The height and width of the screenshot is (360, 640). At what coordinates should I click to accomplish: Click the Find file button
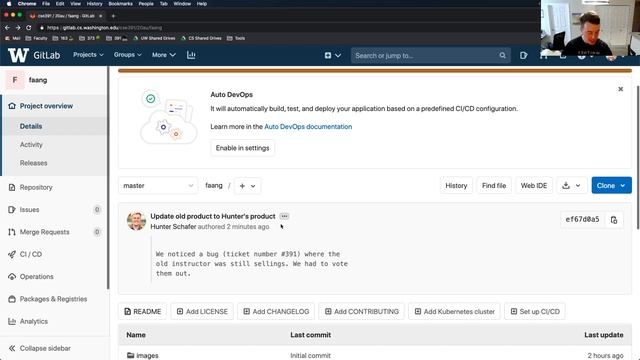[x=494, y=186]
